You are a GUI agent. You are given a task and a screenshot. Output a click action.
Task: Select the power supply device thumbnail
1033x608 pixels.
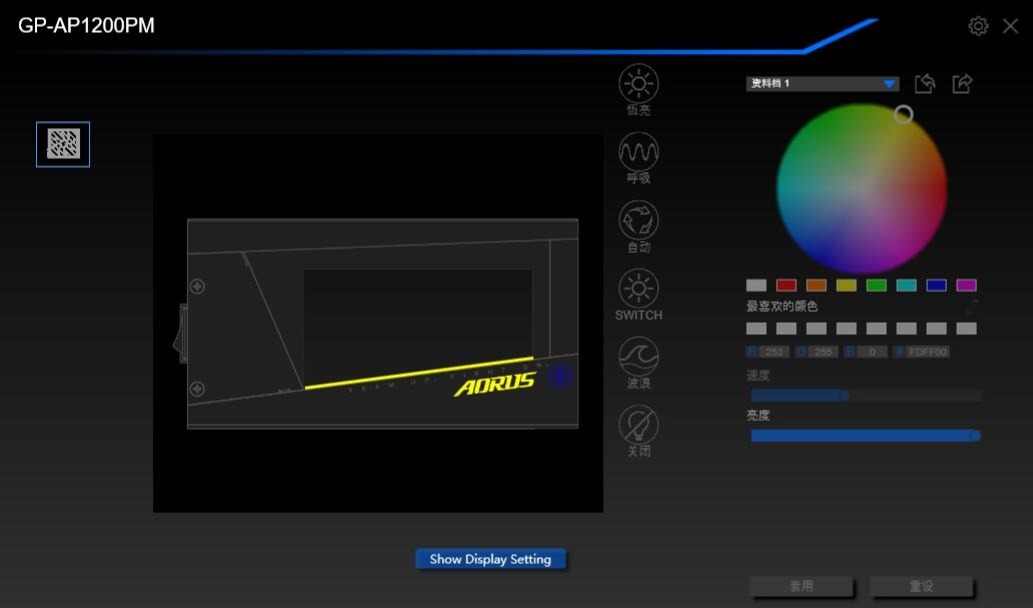[63, 144]
